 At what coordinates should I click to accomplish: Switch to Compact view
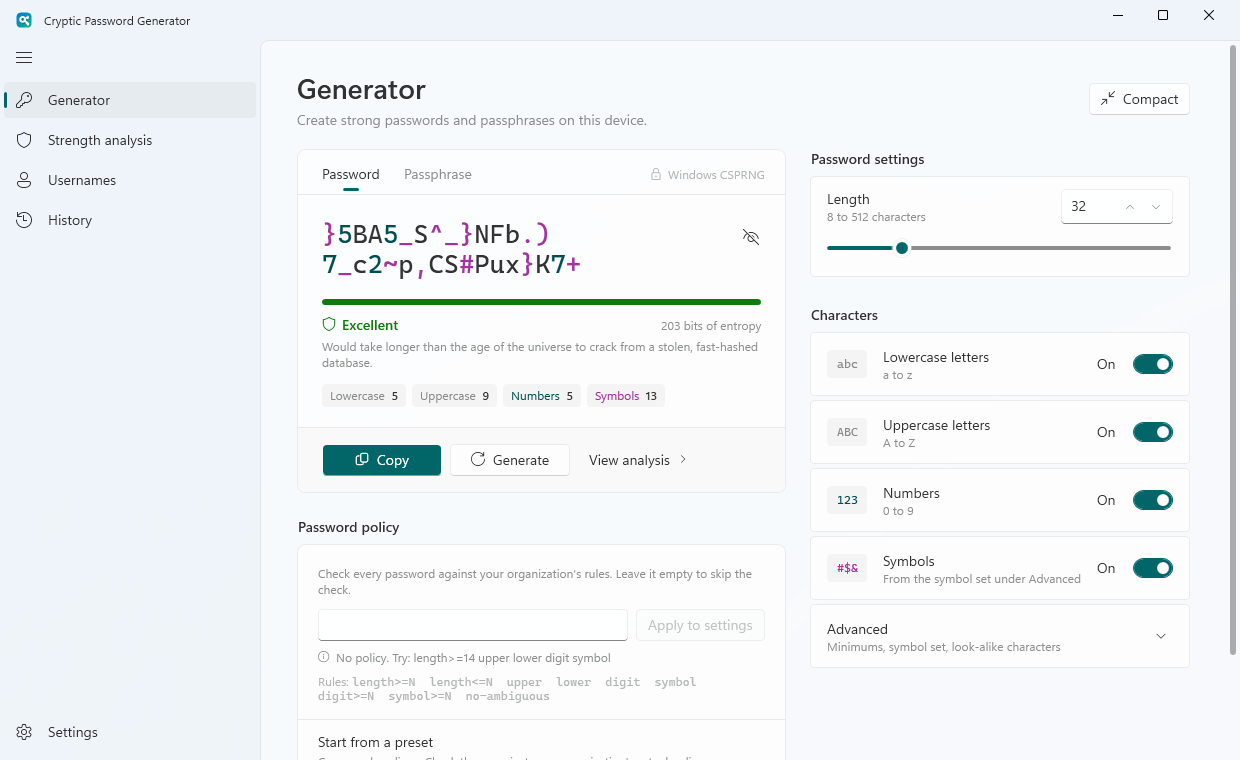tap(1139, 99)
